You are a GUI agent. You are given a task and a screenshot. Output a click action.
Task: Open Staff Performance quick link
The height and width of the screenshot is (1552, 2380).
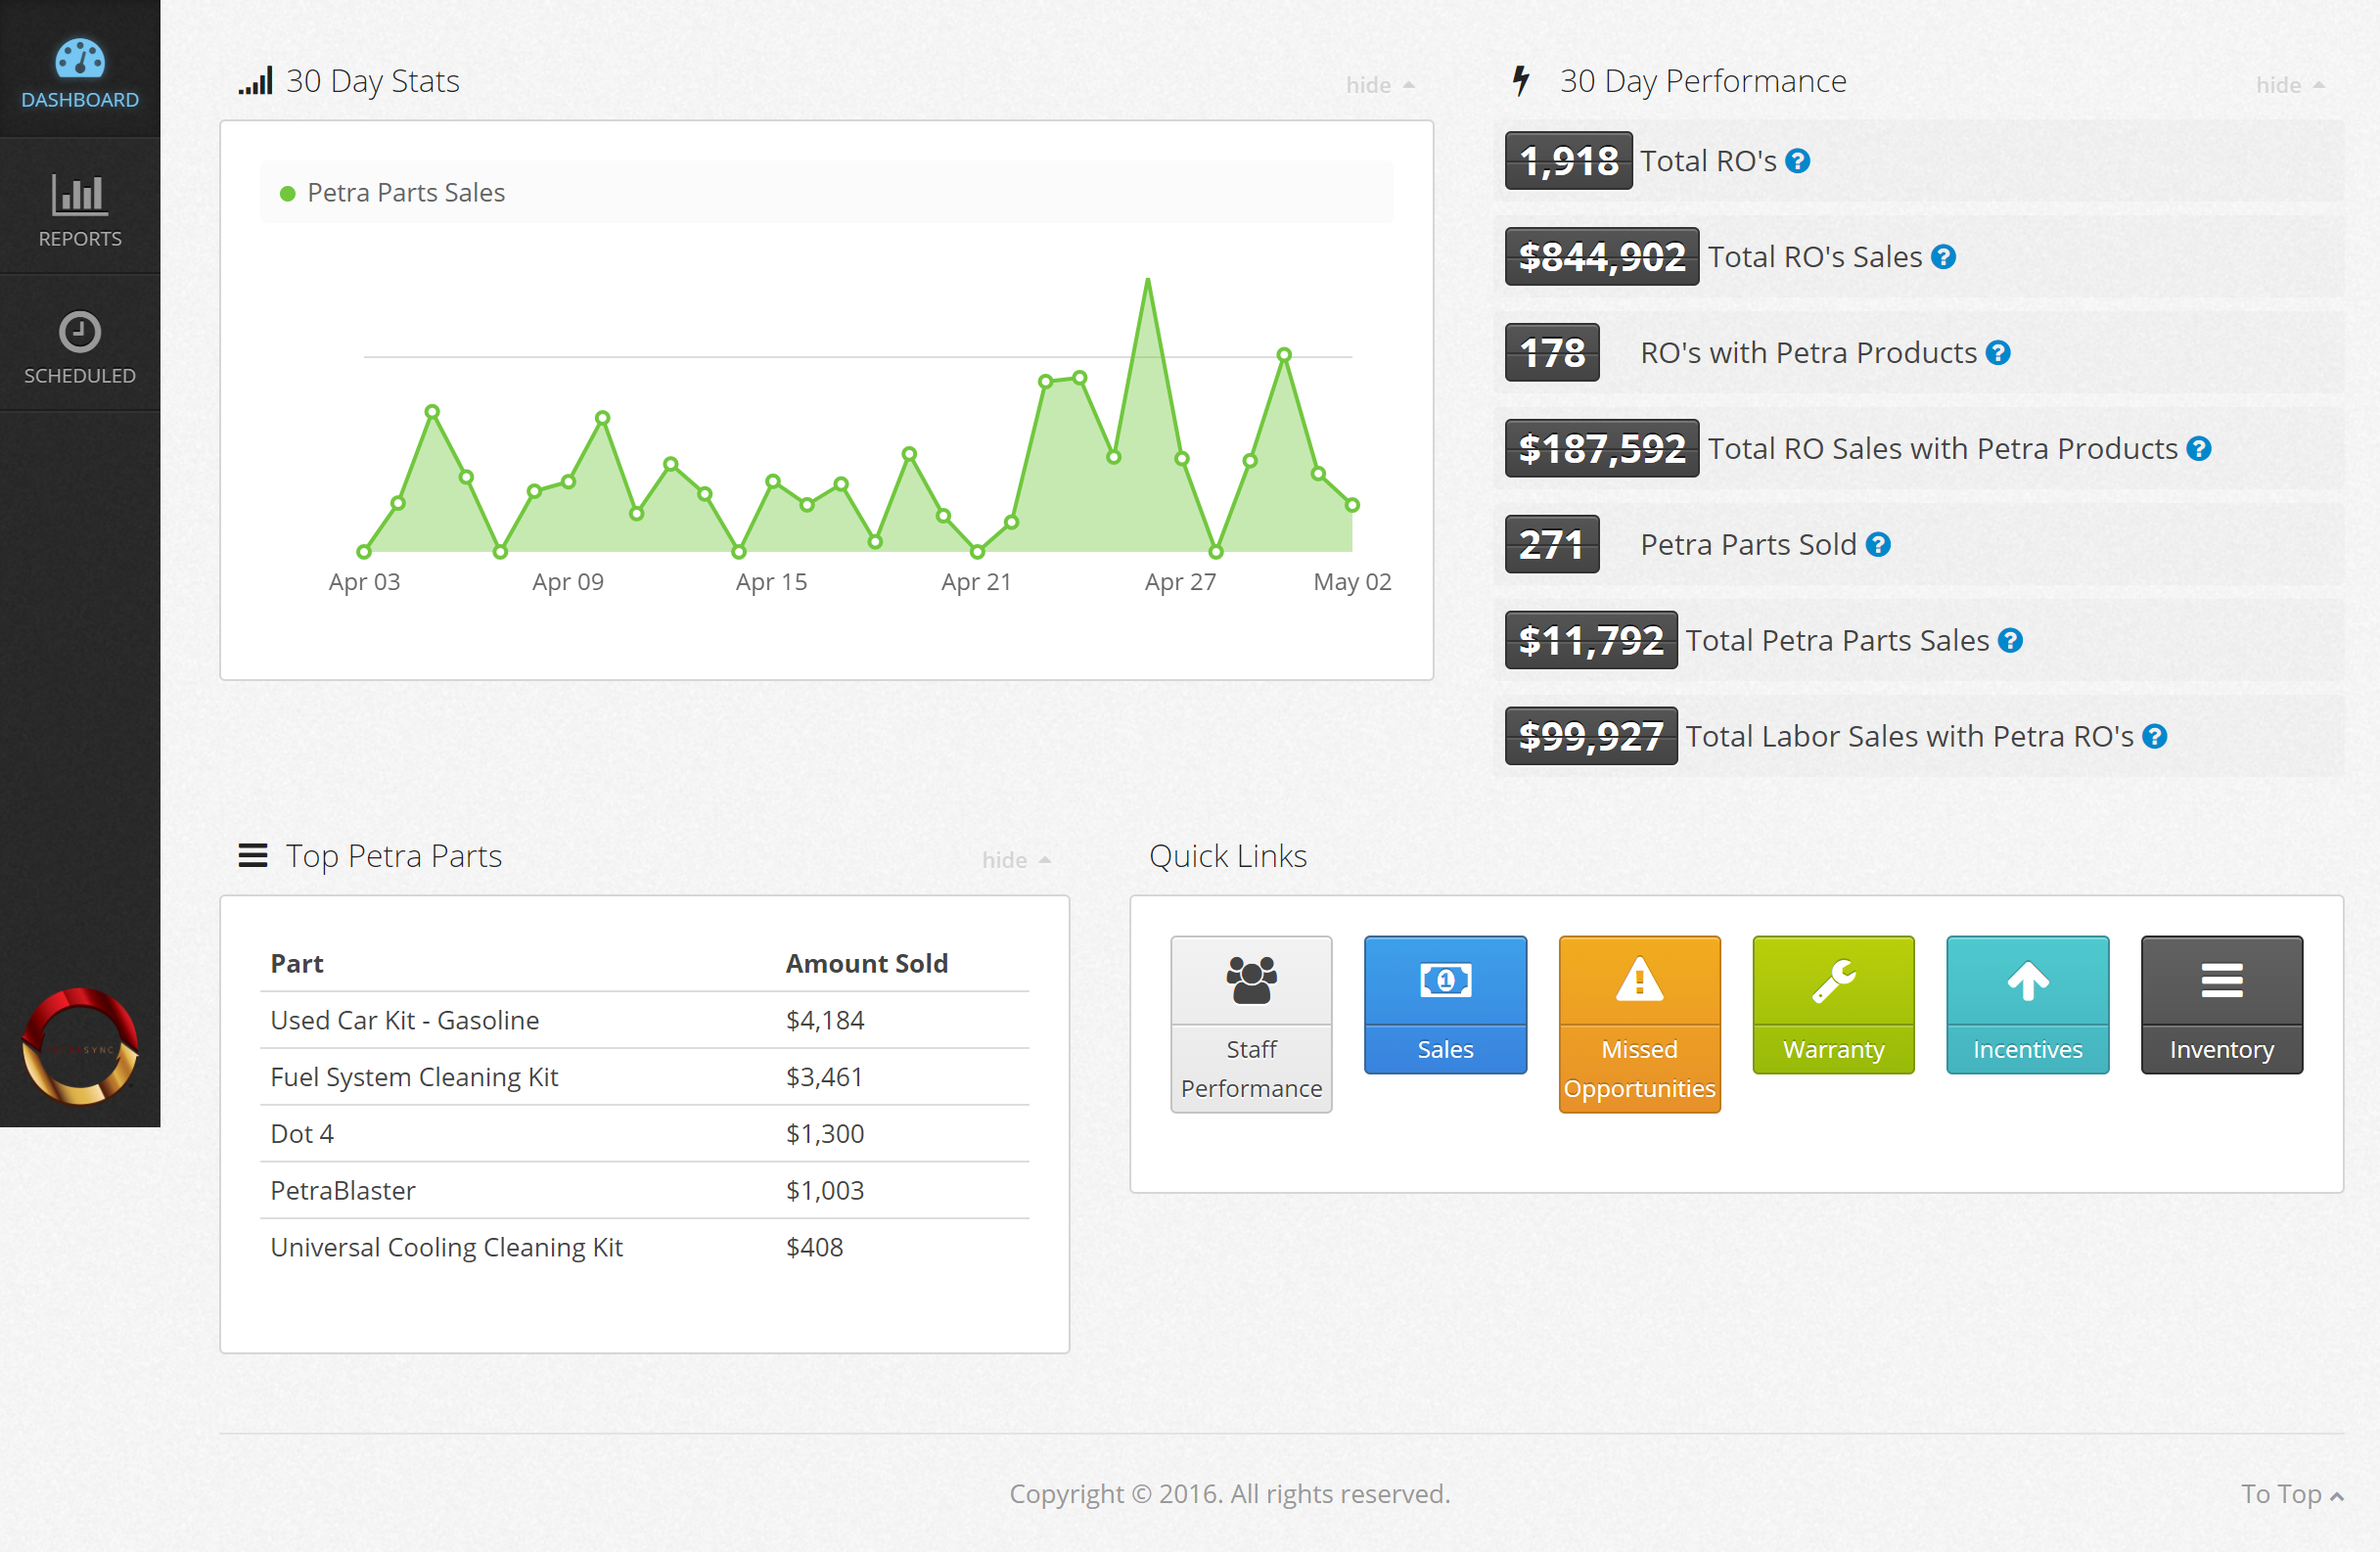(x=1251, y=1023)
